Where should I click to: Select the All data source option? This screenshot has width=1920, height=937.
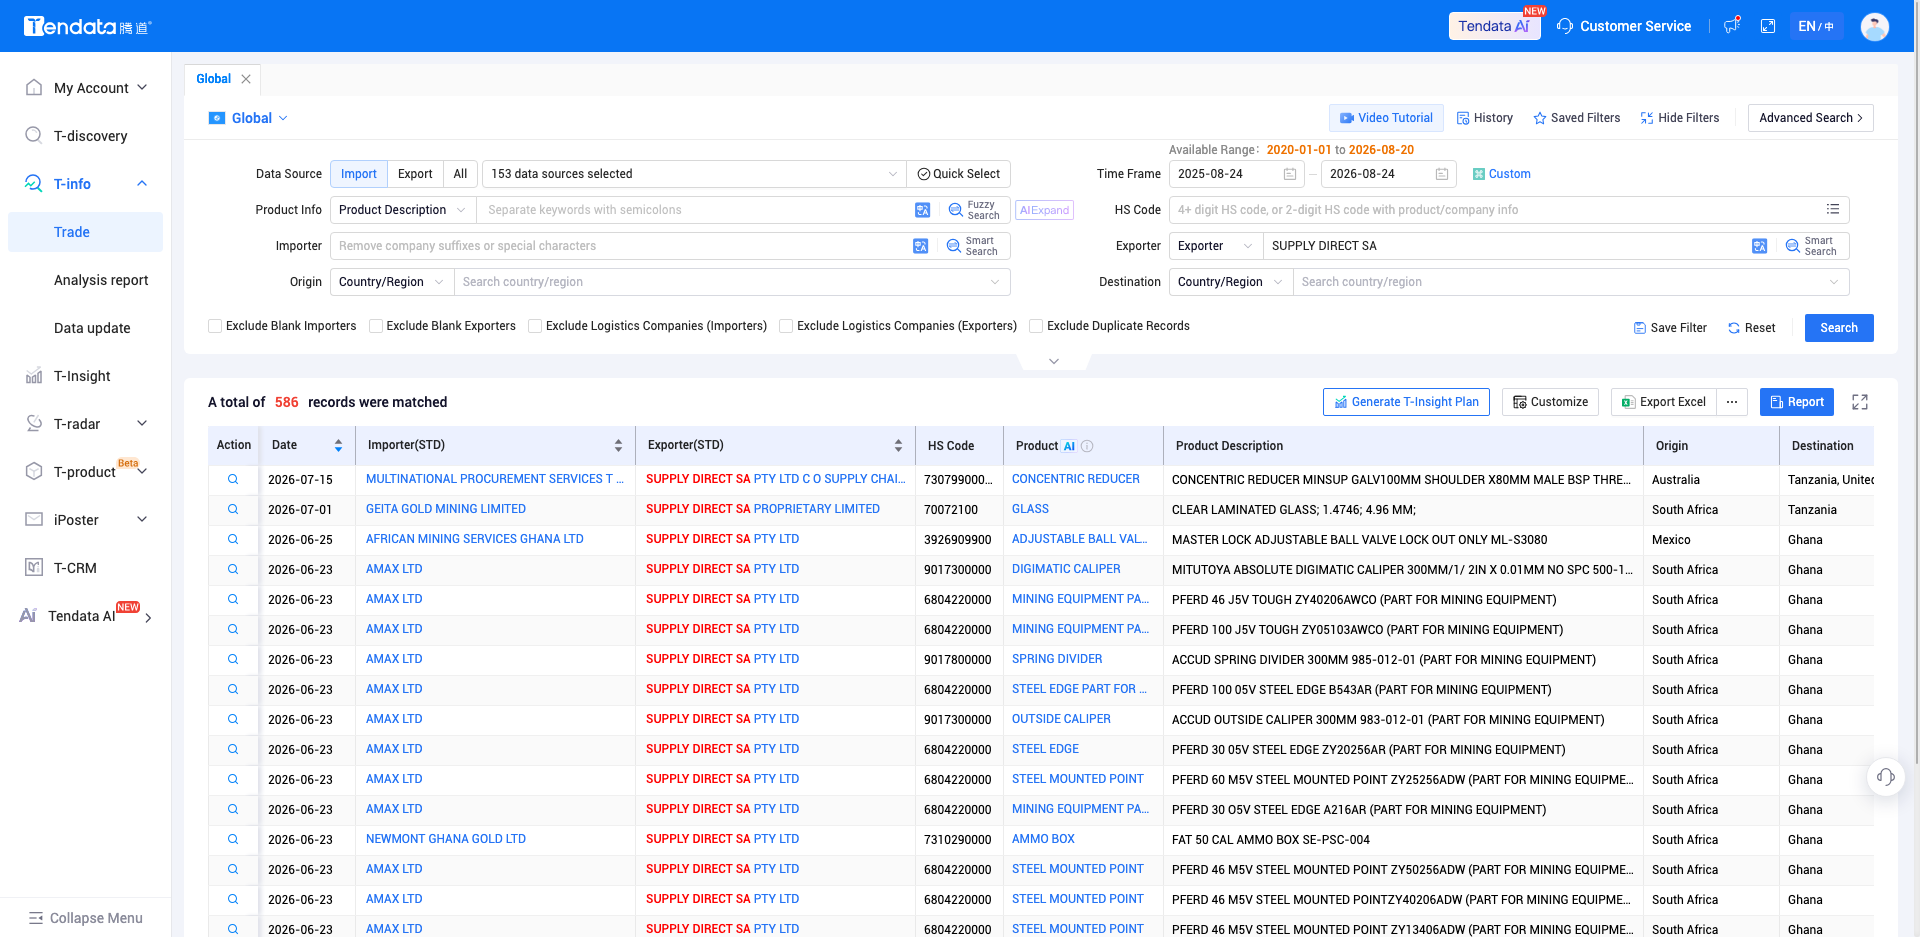[460, 174]
